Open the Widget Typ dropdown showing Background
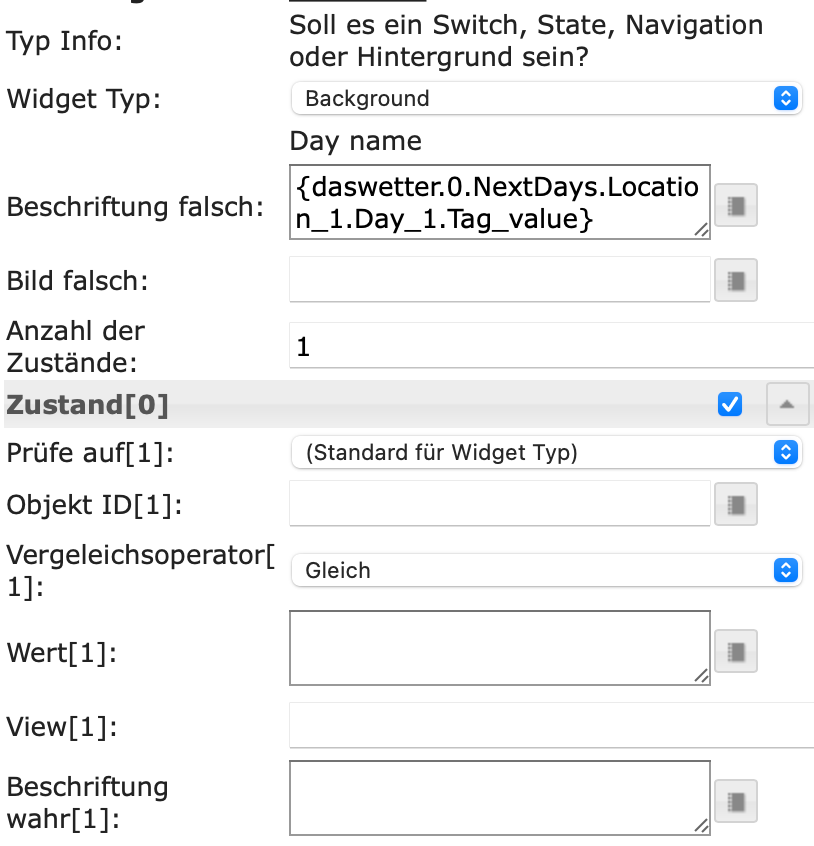The width and height of the screenshot is (814, 846). 546,98
